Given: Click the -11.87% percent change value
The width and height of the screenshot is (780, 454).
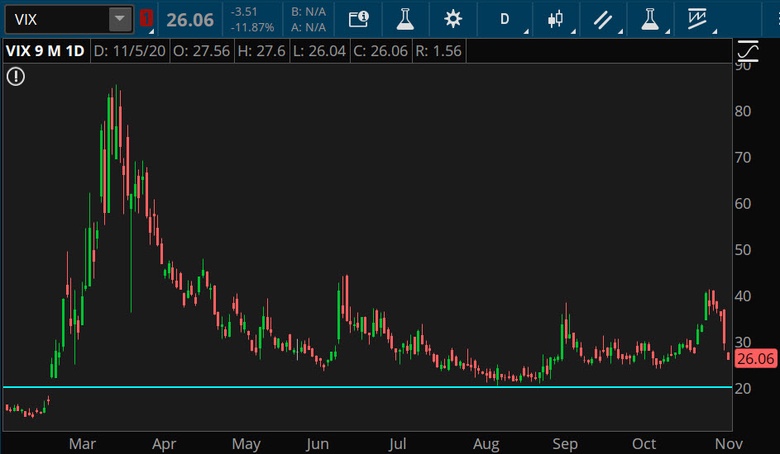Looking at the screenshot, I should coord(252,27).
